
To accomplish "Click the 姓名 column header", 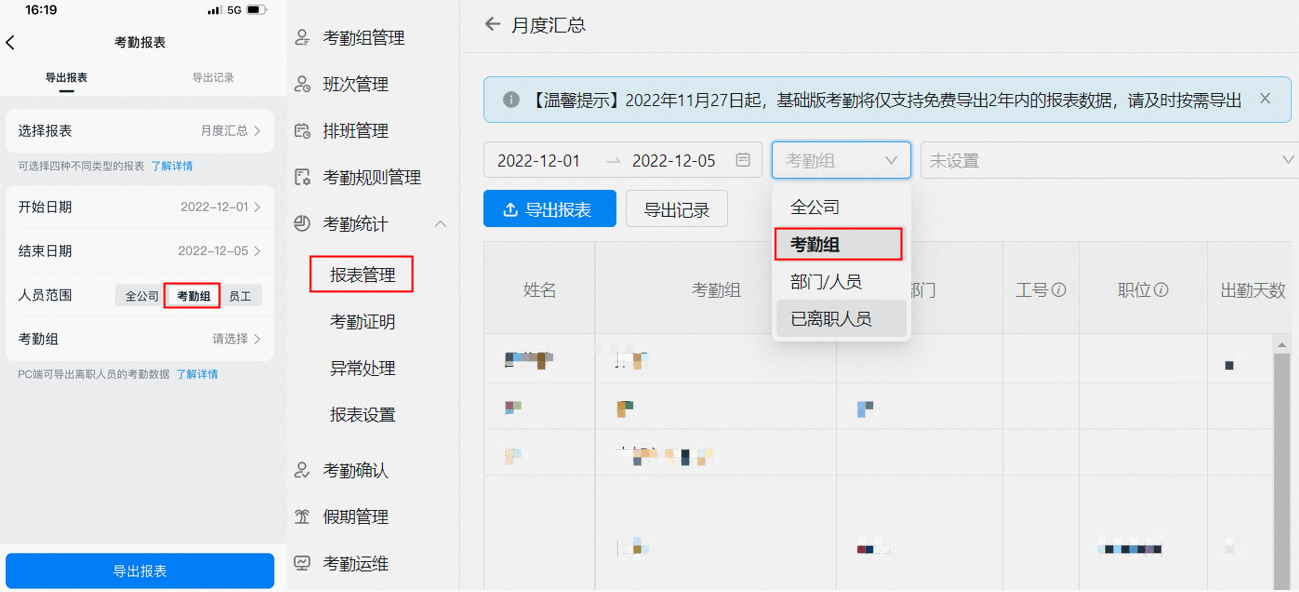I will tap(540, 290).
